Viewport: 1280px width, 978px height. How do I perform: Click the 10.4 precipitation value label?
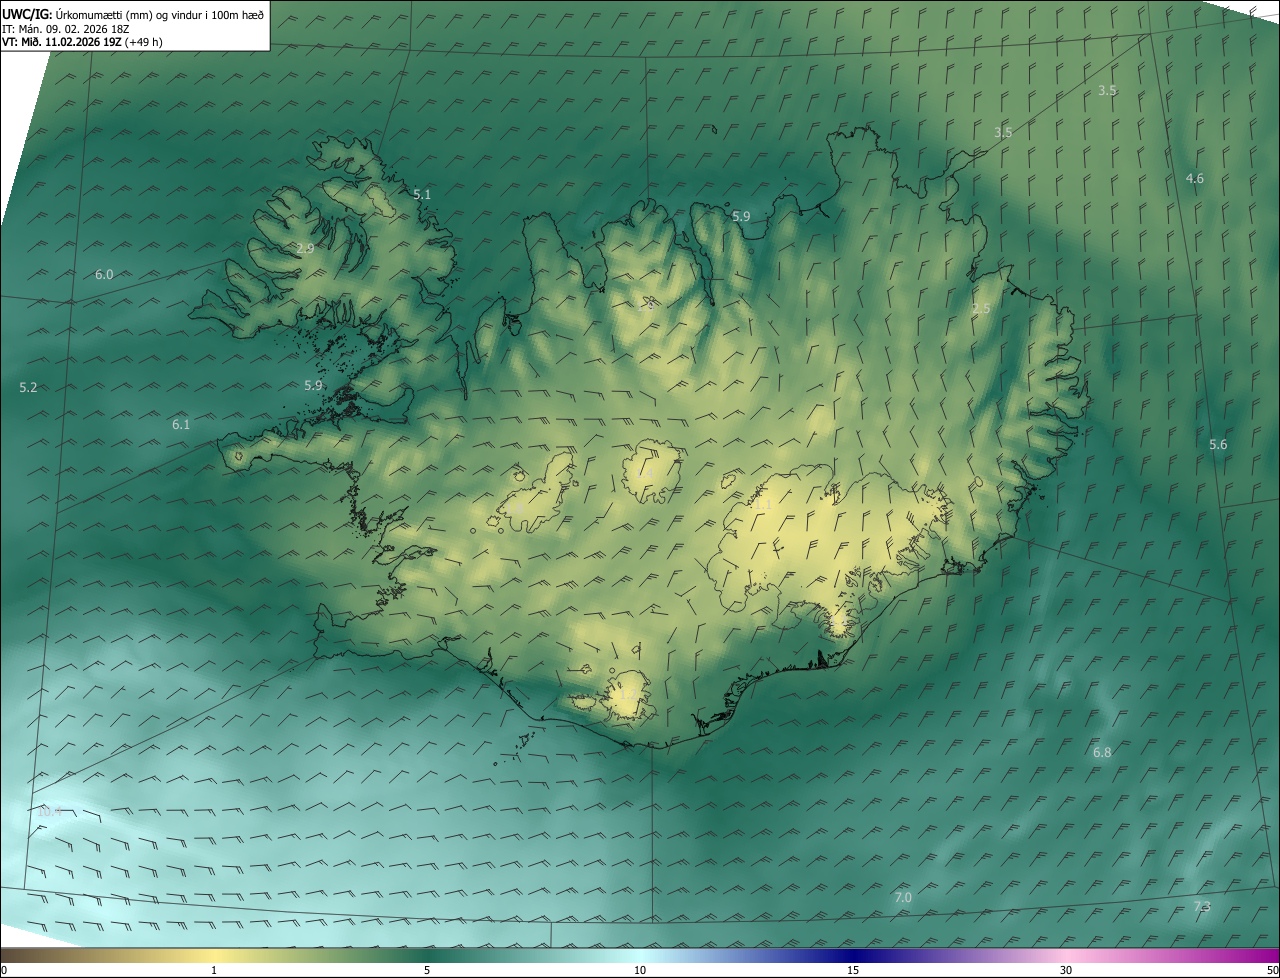[49, 811]
